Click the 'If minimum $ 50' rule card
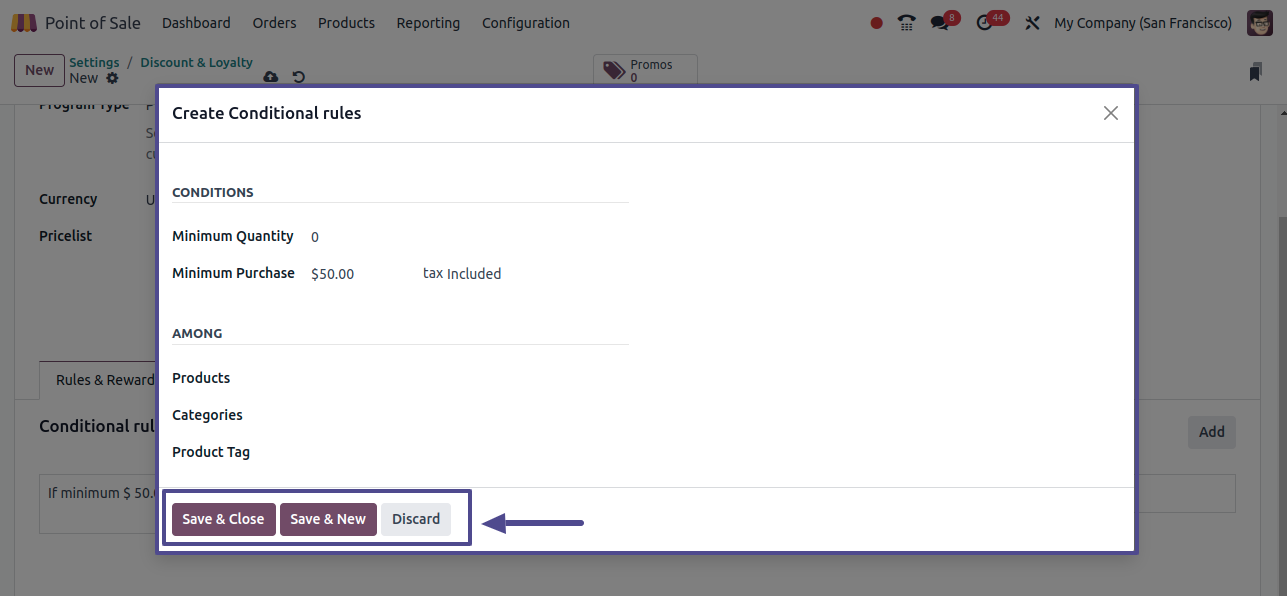The width and height of the screenshot is (1287, 596). point(98,503)
